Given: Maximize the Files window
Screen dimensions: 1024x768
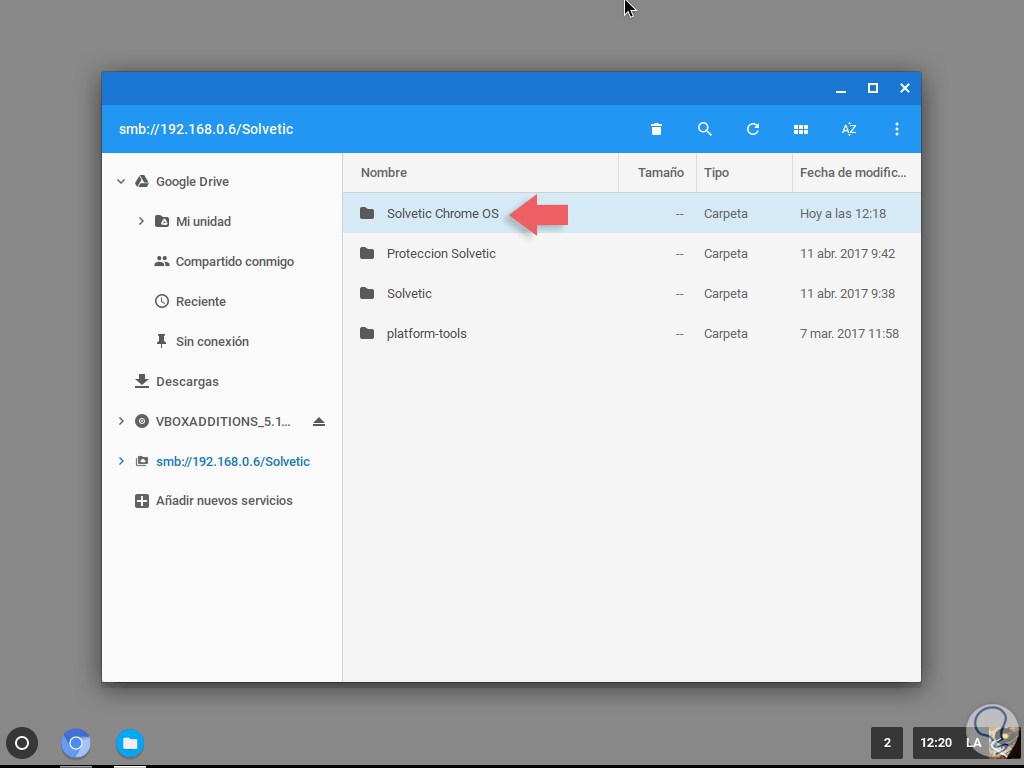Looking at the screenshot, I should tap(872, 88).
